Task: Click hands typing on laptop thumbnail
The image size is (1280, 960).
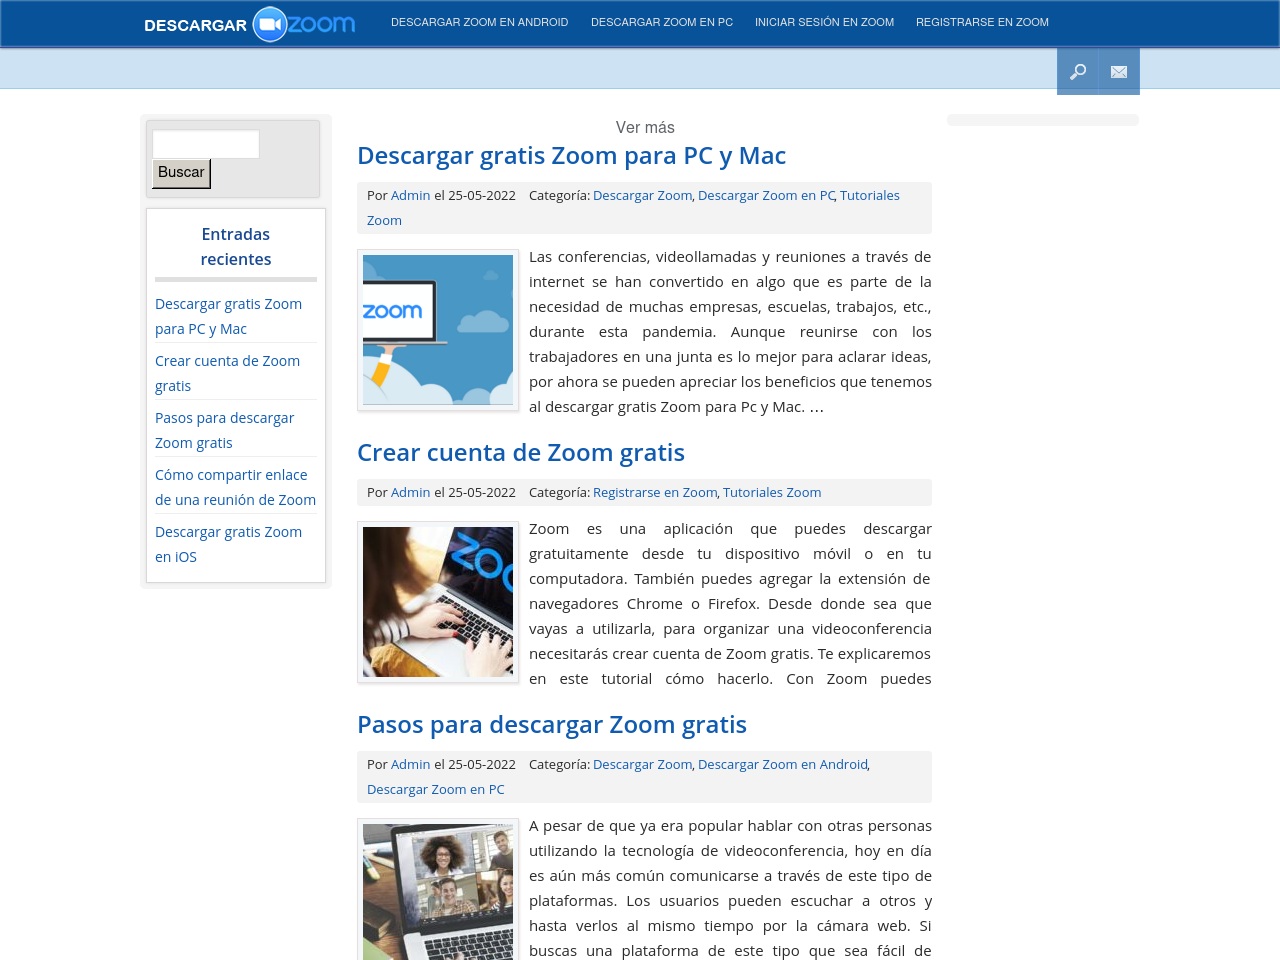Action: coord(438,602)
